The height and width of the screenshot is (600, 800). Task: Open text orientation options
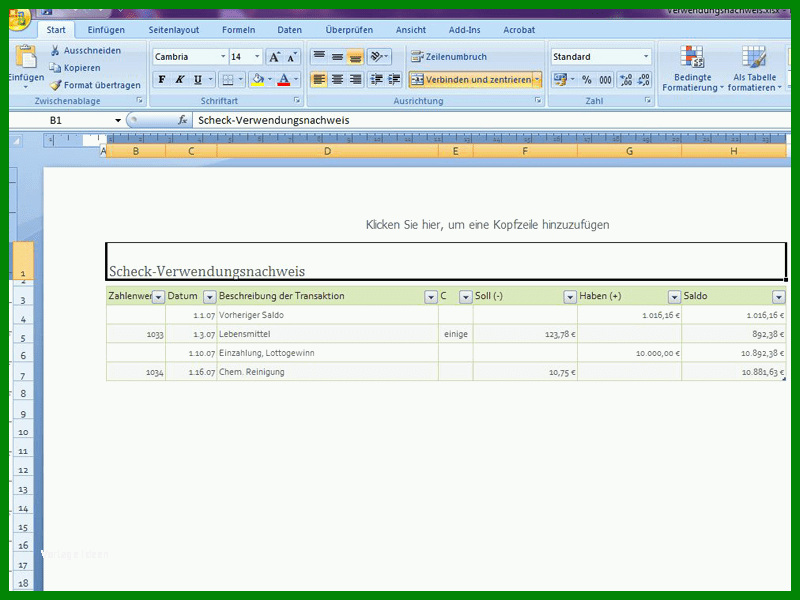(379, 56)
